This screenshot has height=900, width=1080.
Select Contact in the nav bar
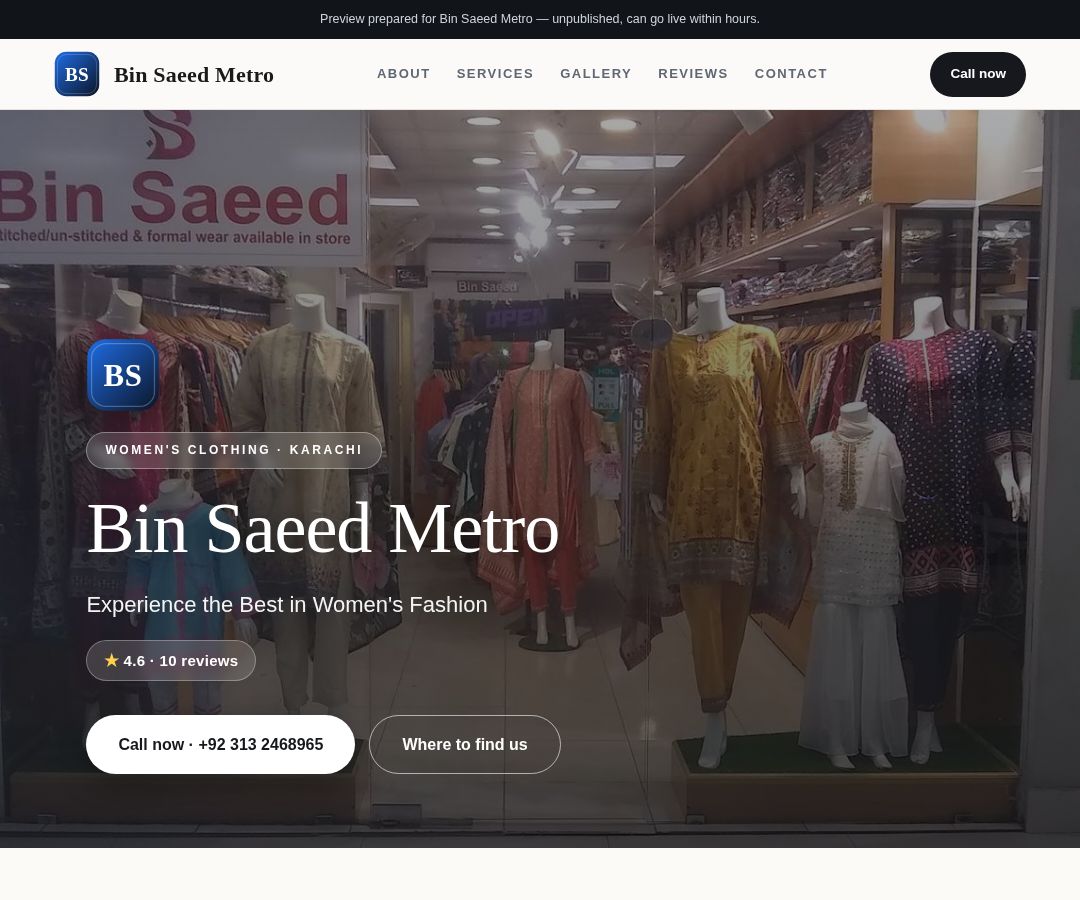[x=791, y=74]
